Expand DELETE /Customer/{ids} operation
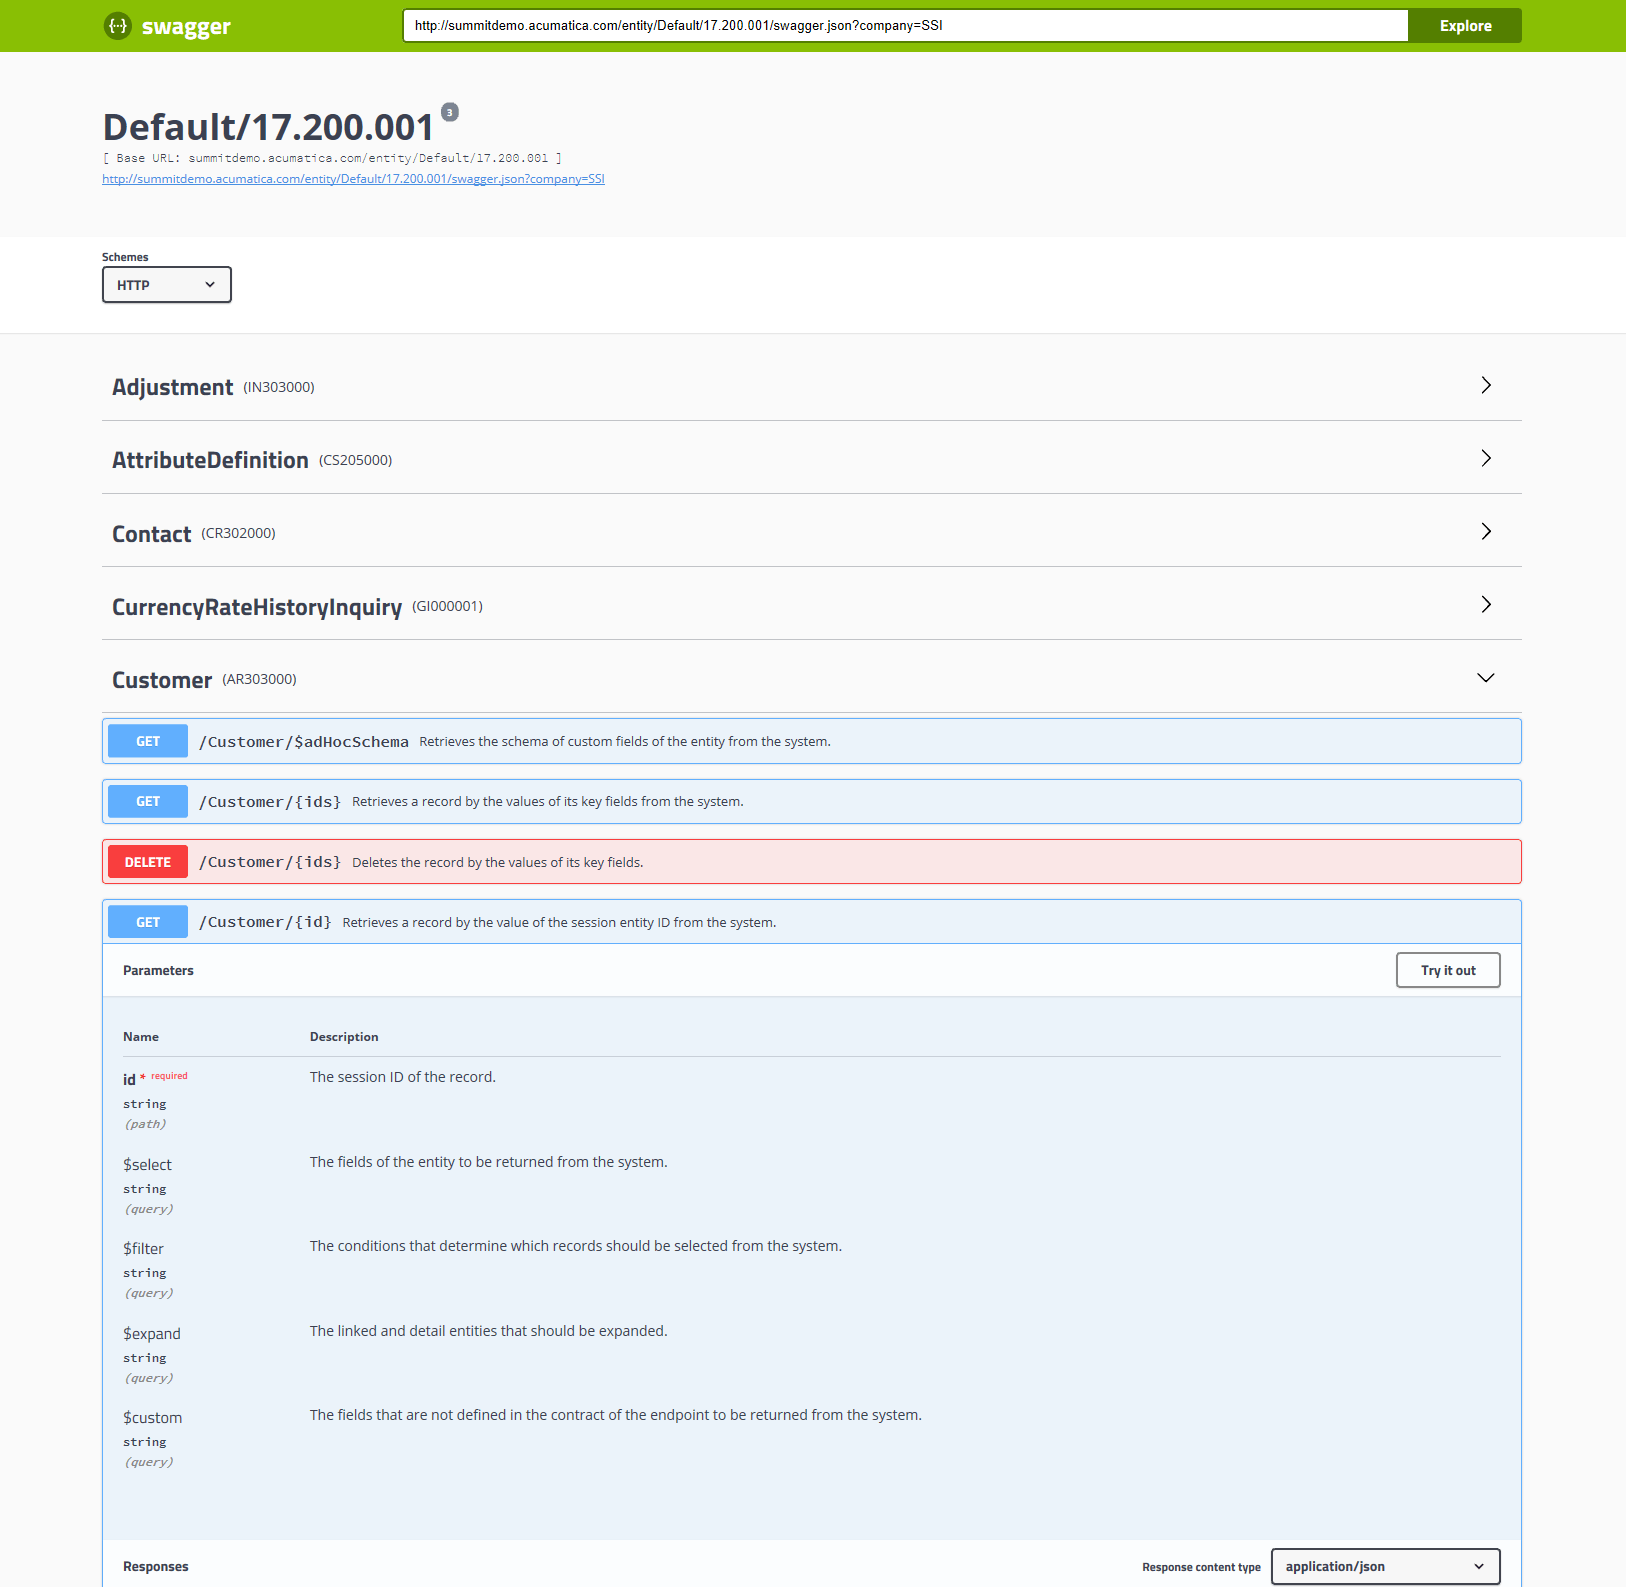 812,862
